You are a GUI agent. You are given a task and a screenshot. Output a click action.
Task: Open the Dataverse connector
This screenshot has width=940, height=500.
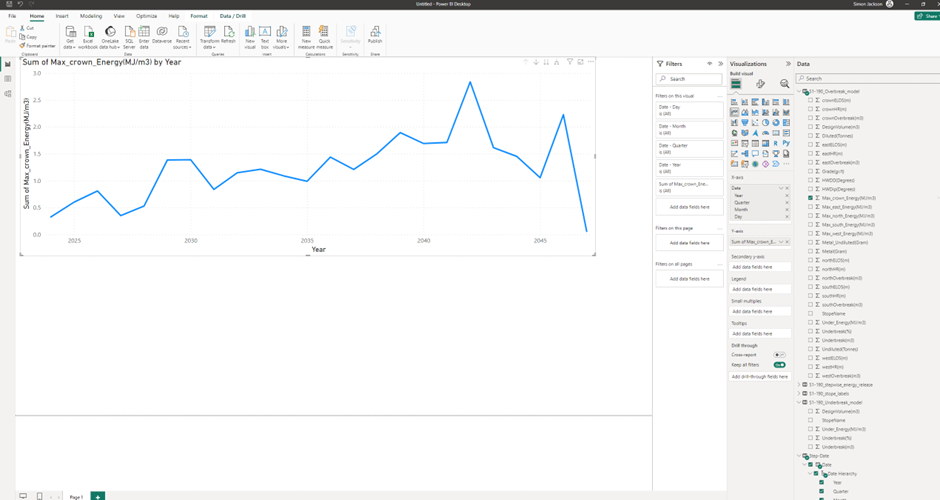coord(162,35)
